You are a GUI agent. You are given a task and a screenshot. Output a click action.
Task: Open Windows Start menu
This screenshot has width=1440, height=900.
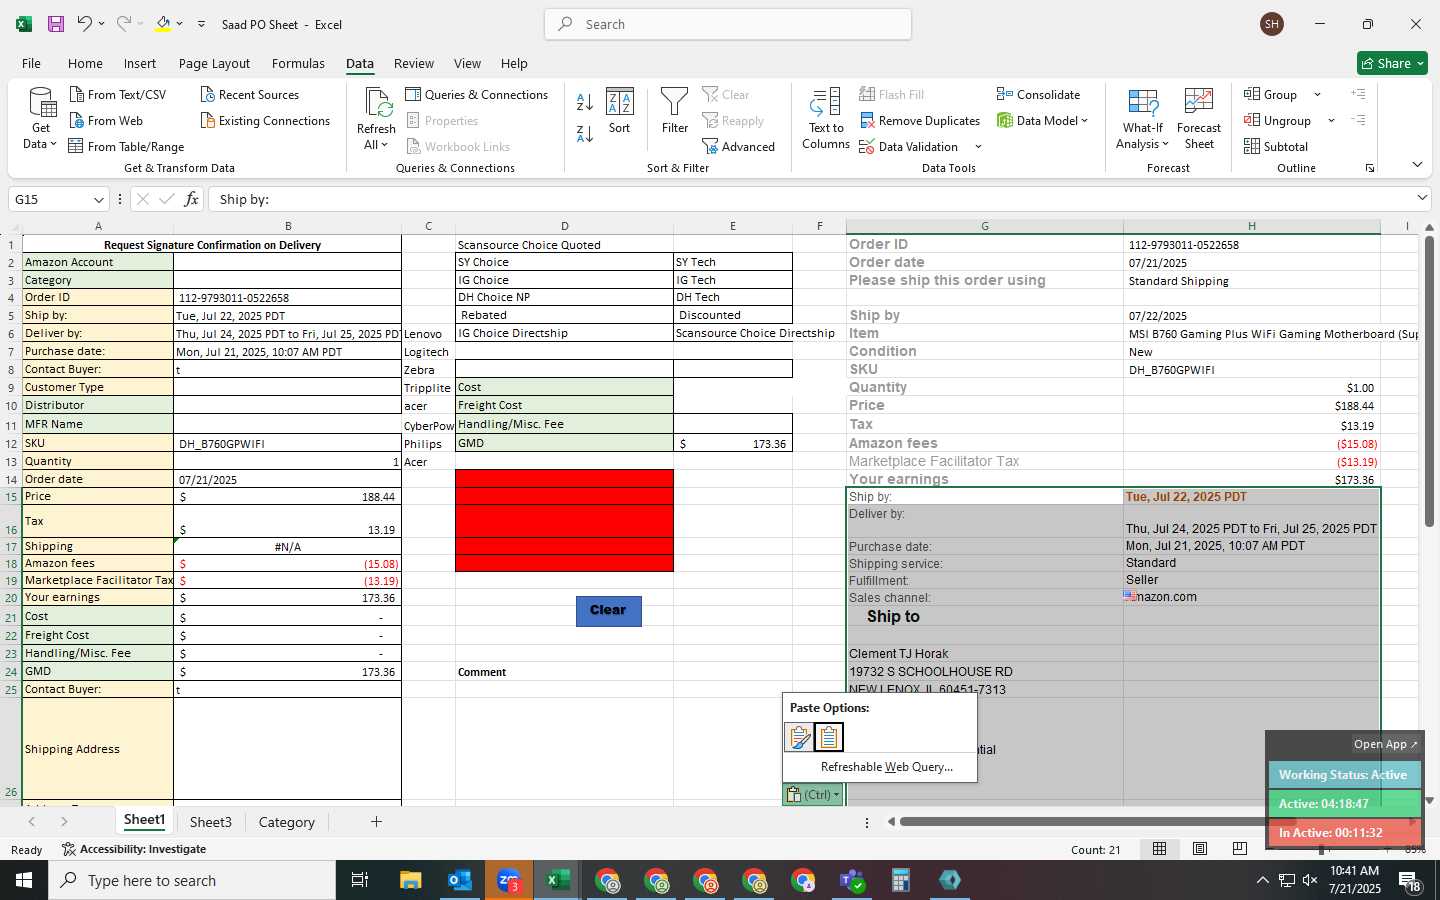click(x=24, y=880)
